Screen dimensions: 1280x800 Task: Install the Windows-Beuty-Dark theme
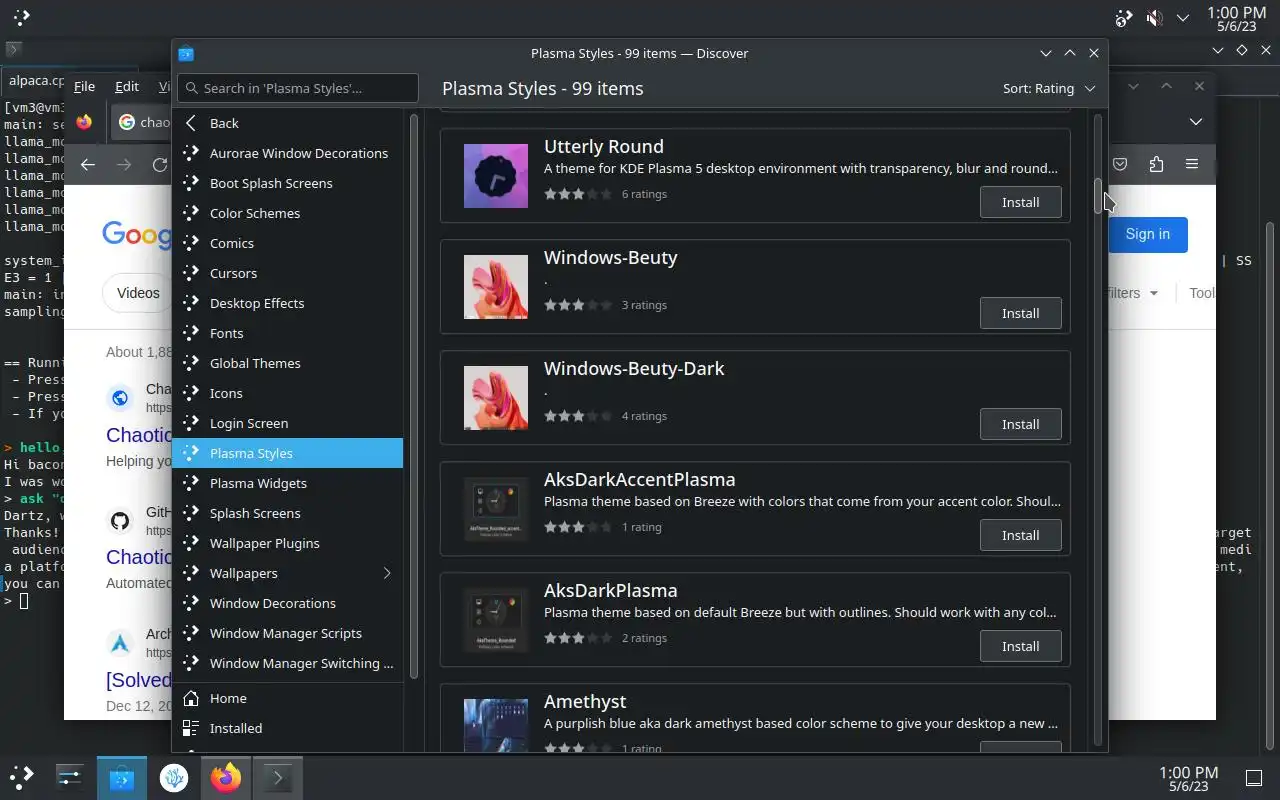point(1020,424)
